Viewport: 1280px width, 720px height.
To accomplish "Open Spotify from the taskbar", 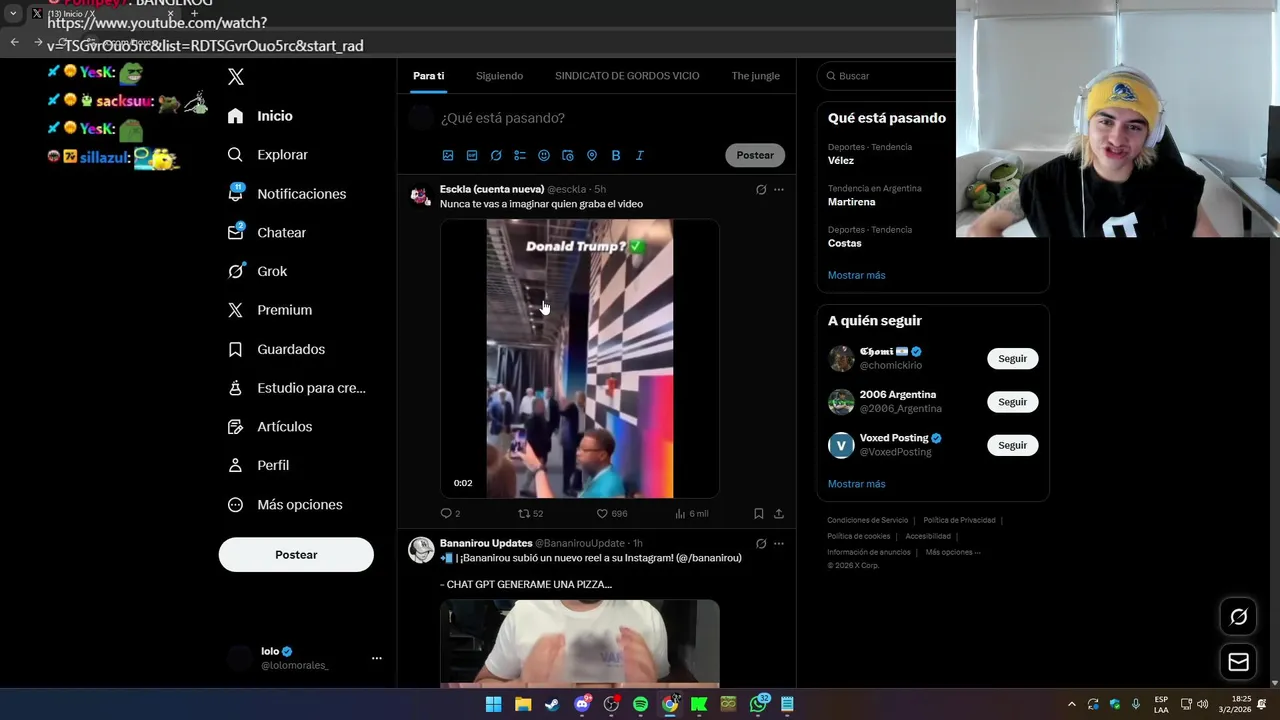I will pos(640,704).
